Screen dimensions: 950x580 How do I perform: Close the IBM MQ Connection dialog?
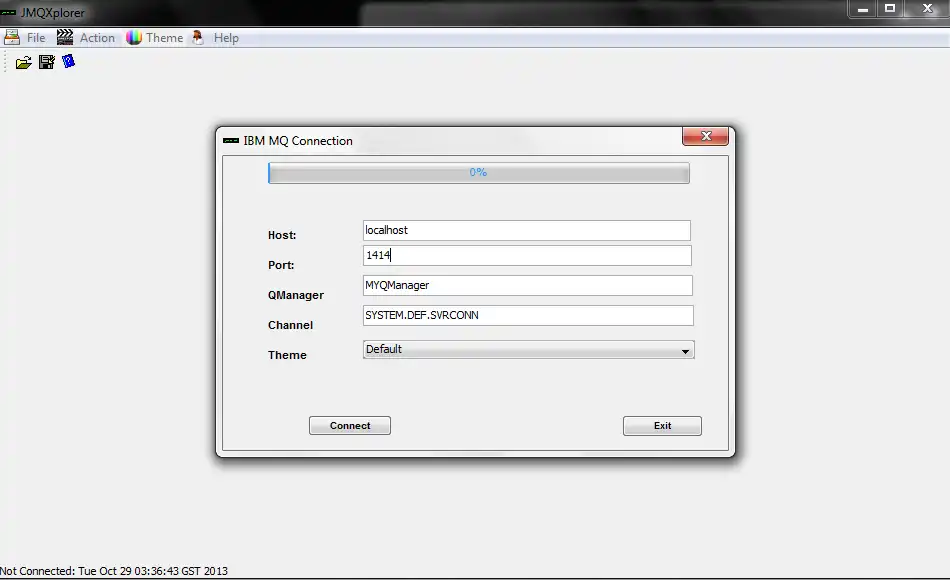pos(705,136)
